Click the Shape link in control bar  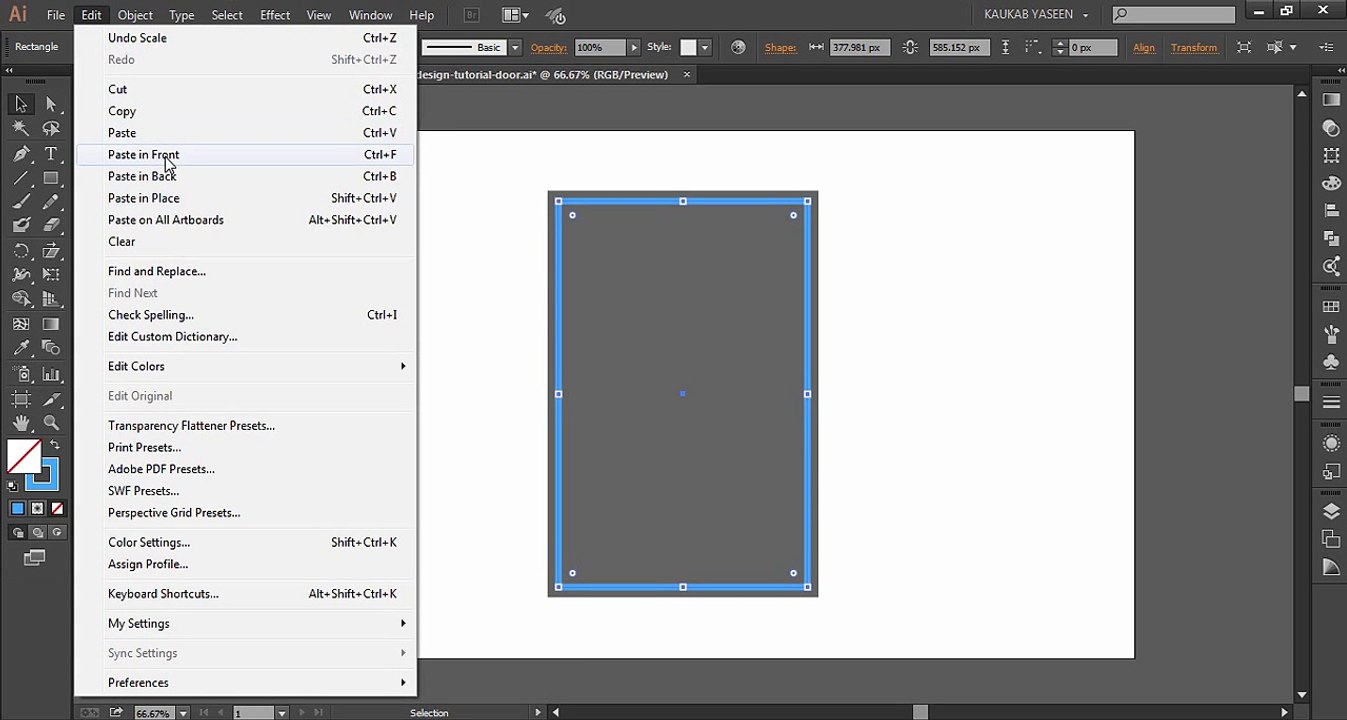tap(781, 47)
